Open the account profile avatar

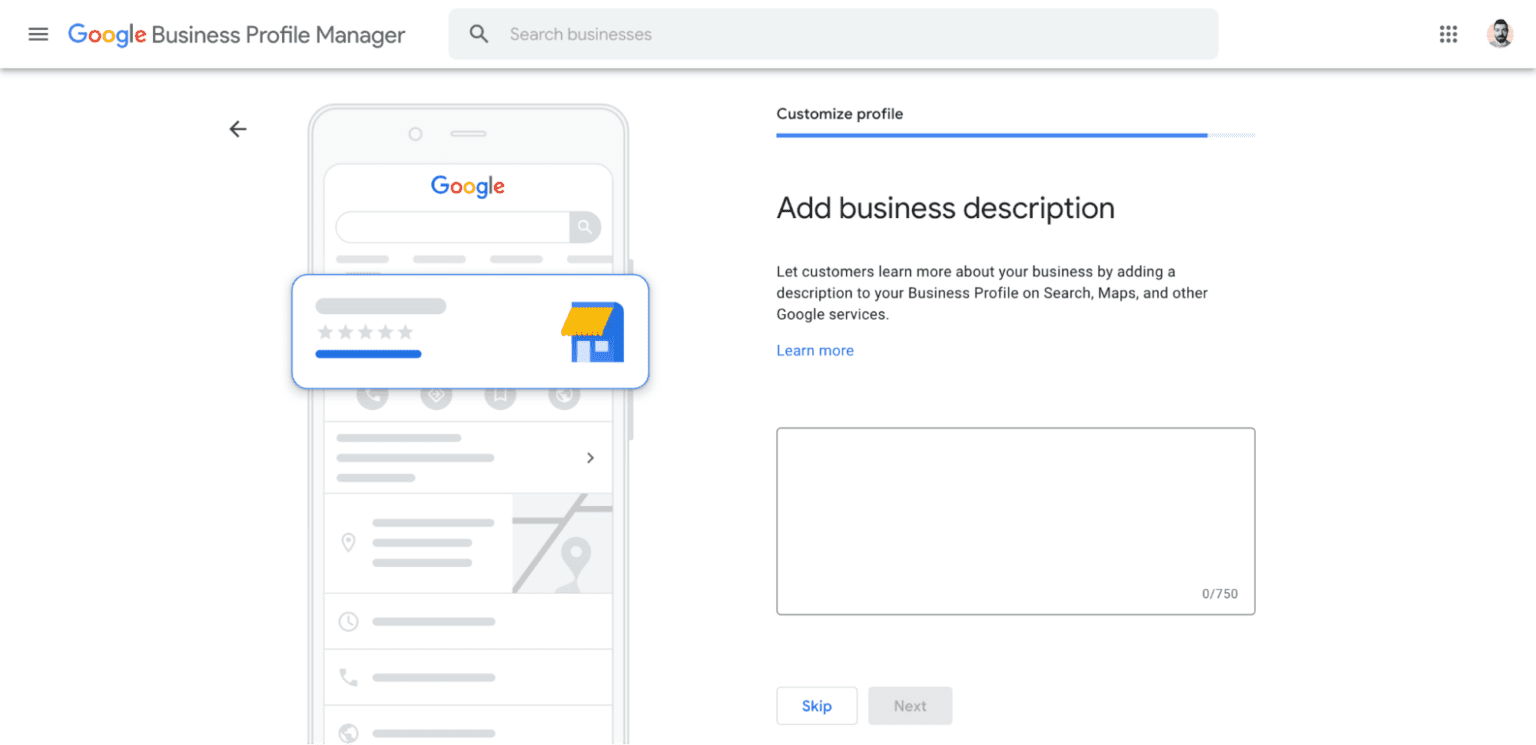click(1499, 34)
